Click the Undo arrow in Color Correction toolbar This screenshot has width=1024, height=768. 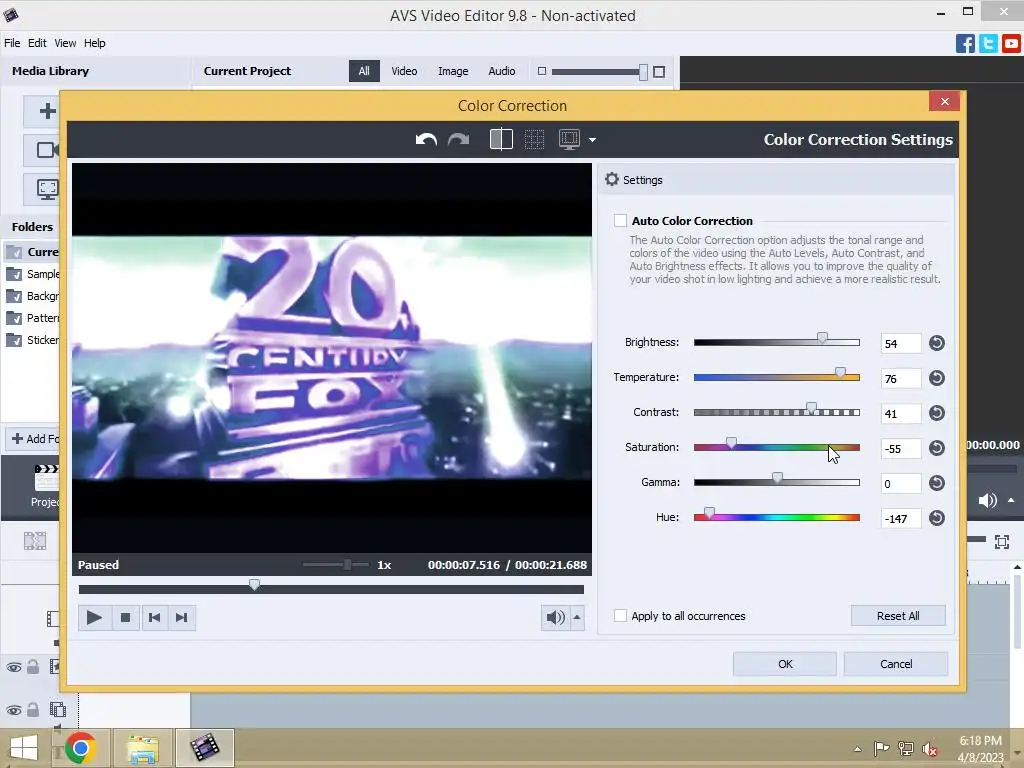(426, 139)
